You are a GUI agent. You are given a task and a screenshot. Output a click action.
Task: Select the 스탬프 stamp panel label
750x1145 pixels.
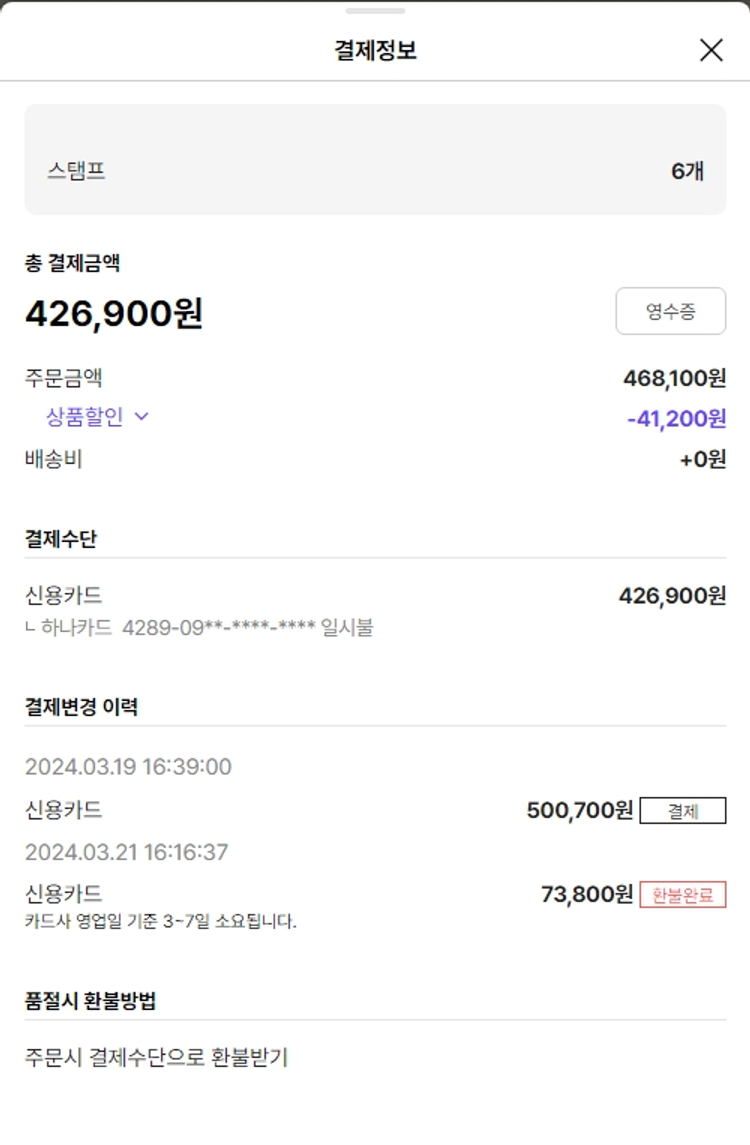tap(76, 171)
